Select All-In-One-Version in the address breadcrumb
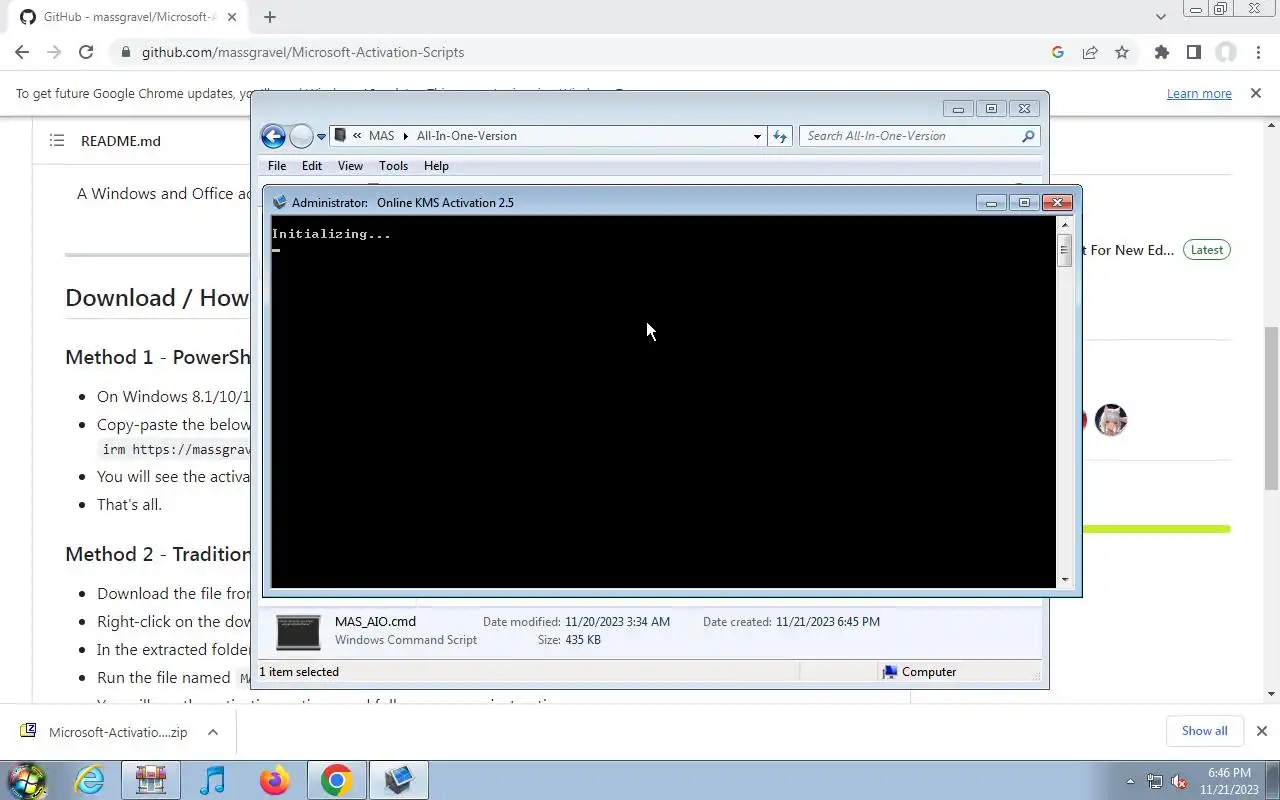 467,136
